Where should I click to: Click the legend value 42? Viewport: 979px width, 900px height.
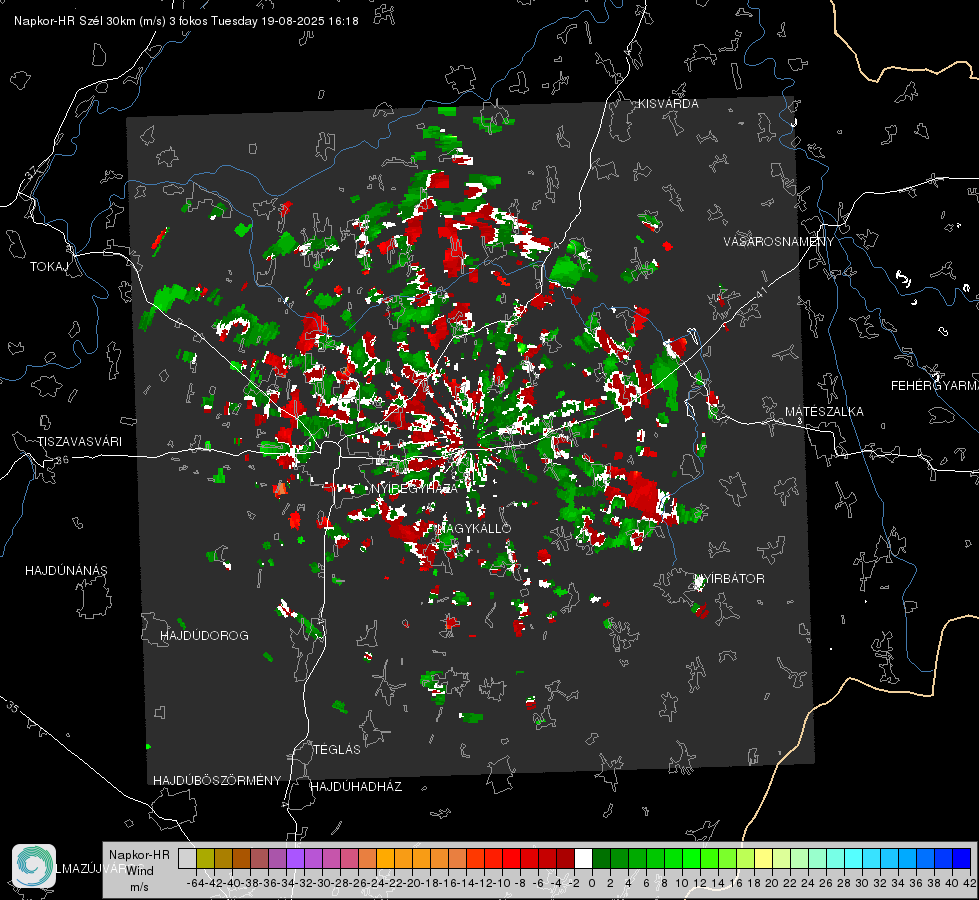pos(969,883)
